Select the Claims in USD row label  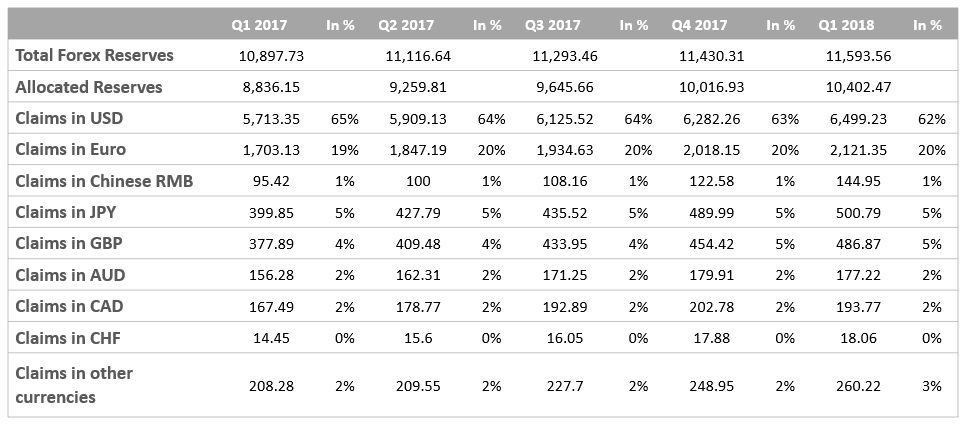pos(69,119)
